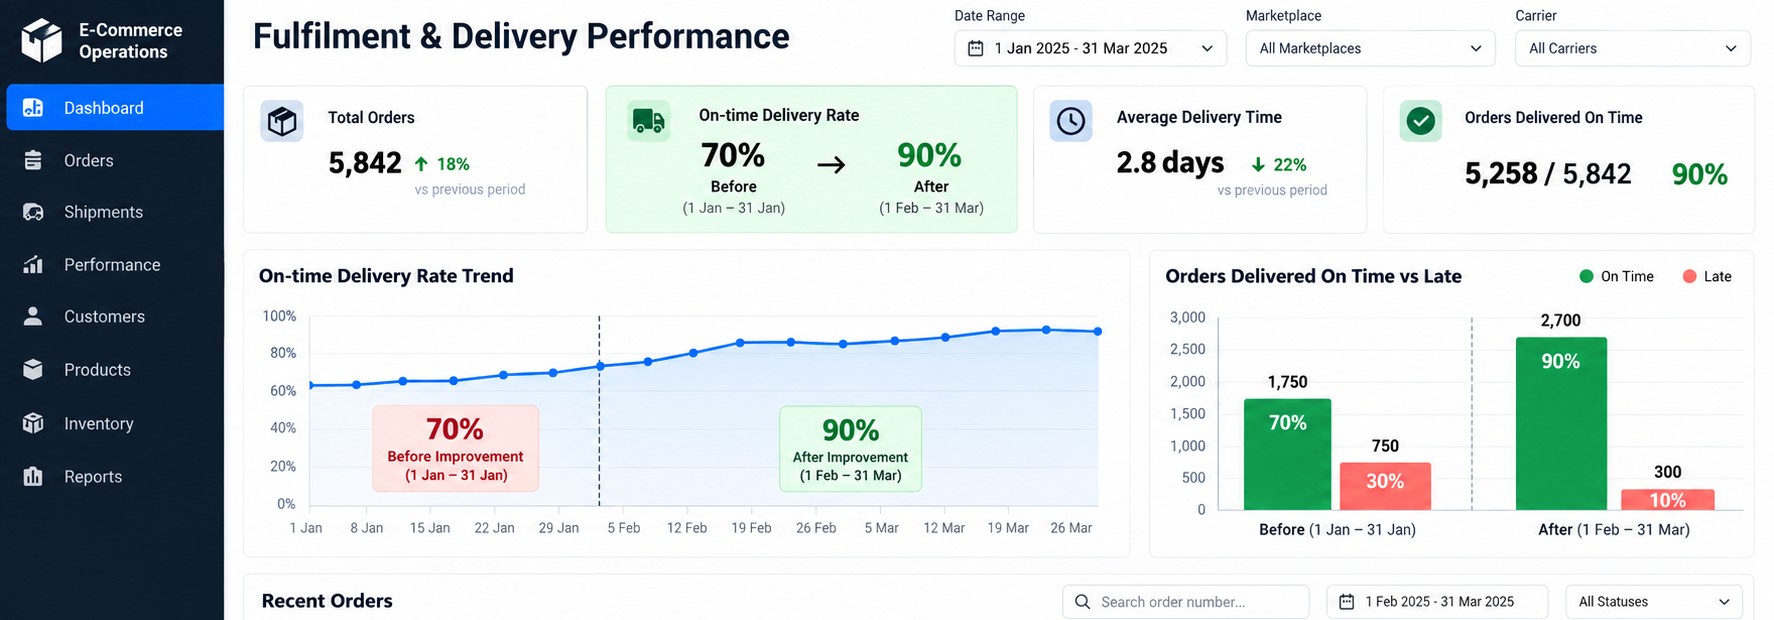1774x620 pixels.
Task: Click the Before green 70% bar
Action: pyautogui.click(x=1287, y=454)
